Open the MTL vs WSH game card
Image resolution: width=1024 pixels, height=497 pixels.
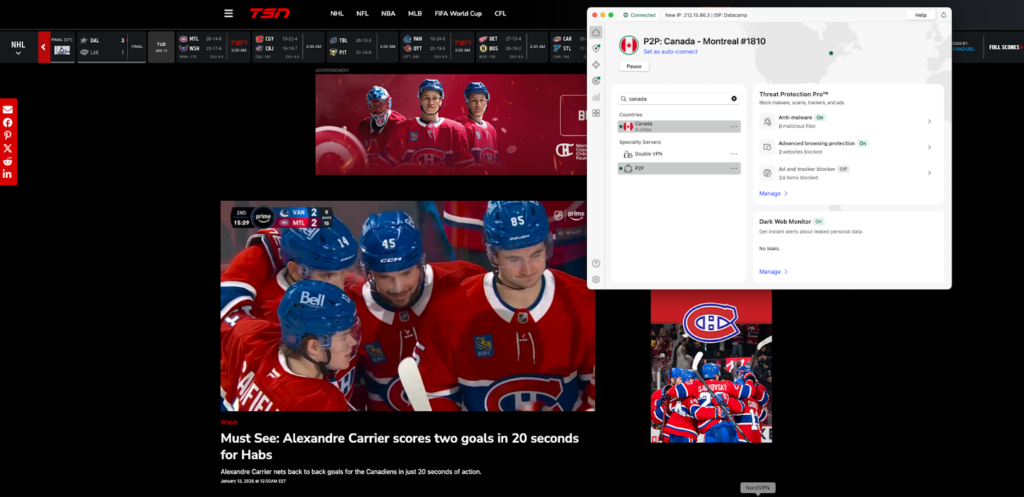tap(213, 47)
